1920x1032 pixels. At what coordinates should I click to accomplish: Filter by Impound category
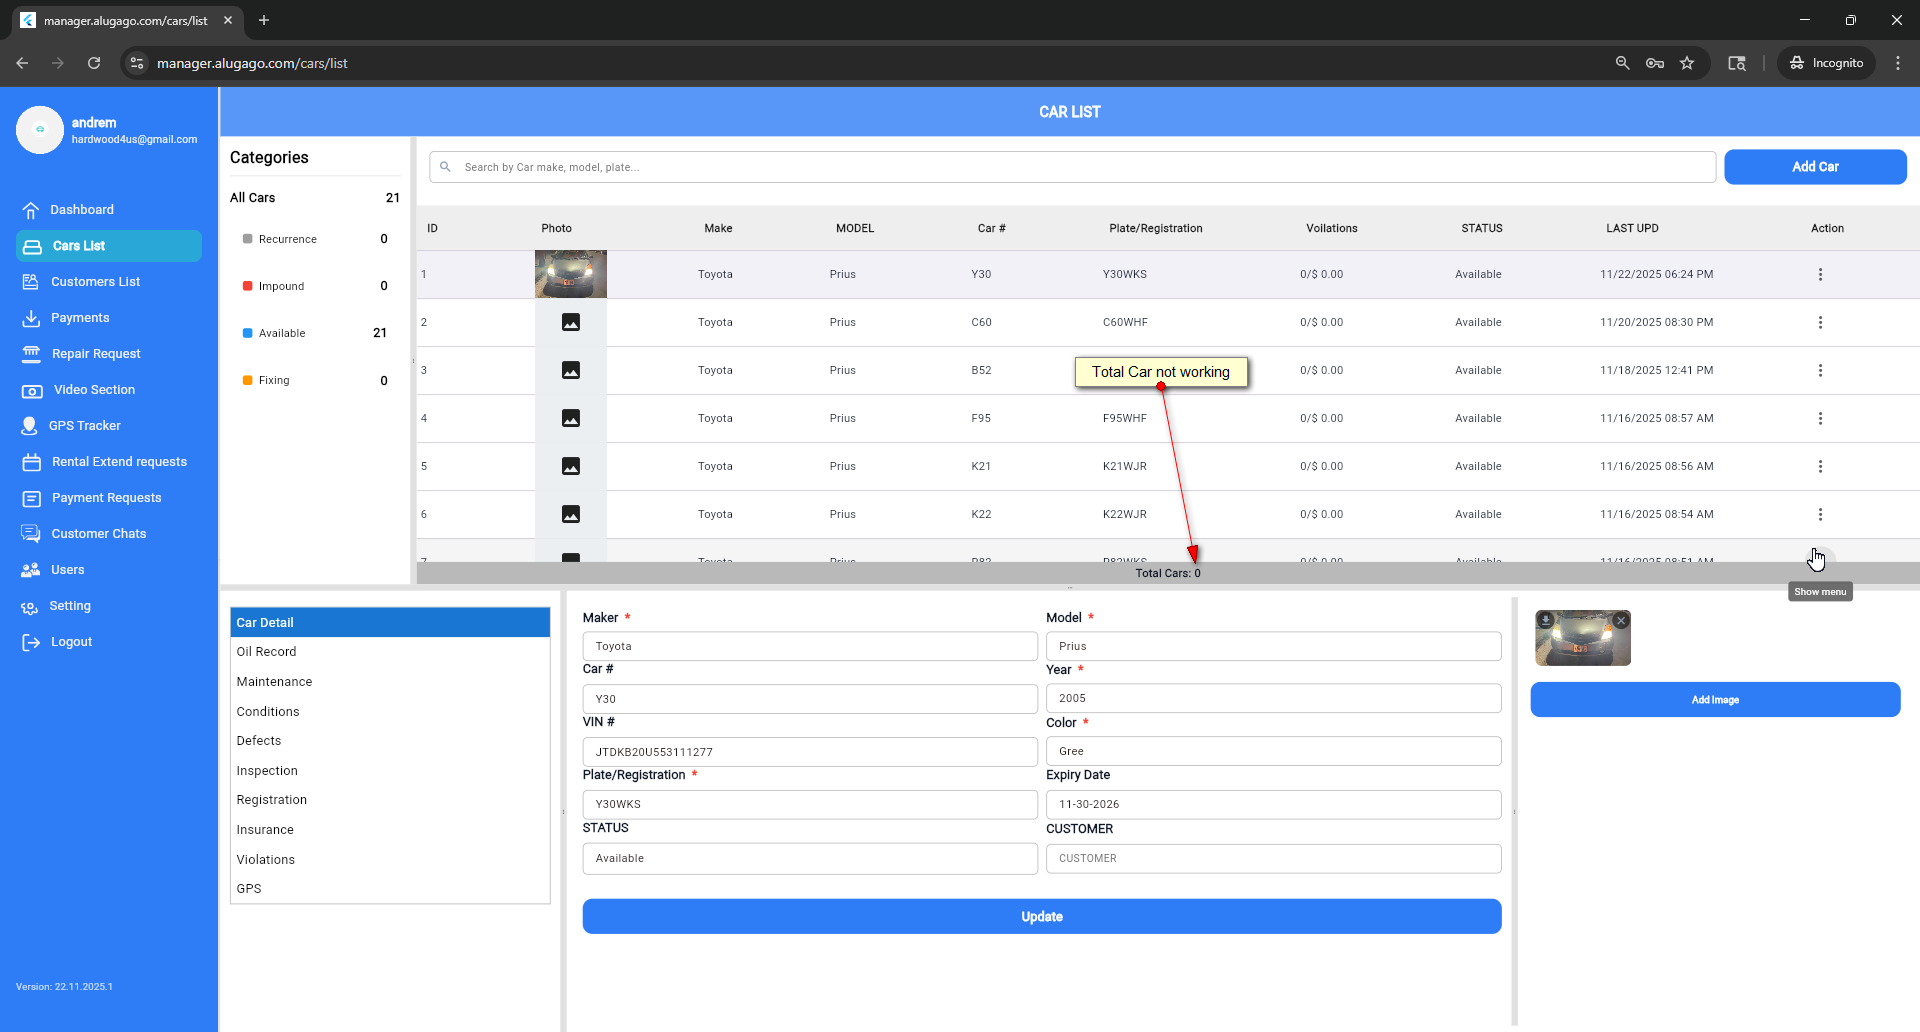pyautogui.click(x=281, y=287)
